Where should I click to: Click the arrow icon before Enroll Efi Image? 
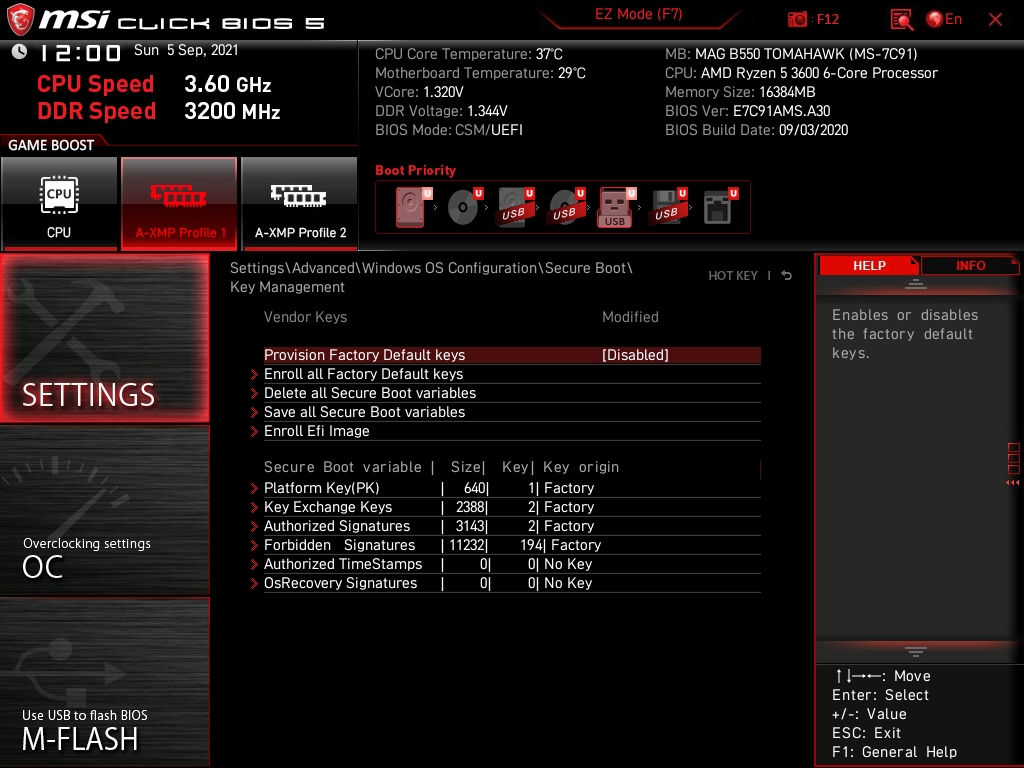[255, 431]
